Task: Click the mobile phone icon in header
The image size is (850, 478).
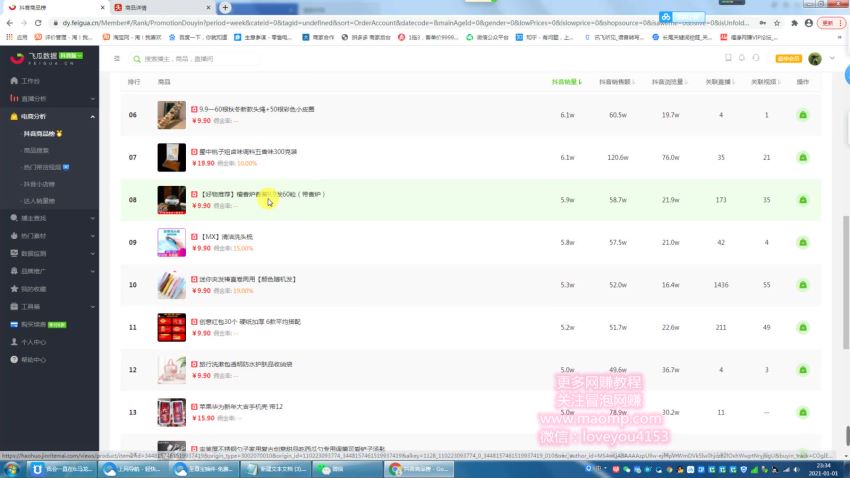Action: point(728,58)
